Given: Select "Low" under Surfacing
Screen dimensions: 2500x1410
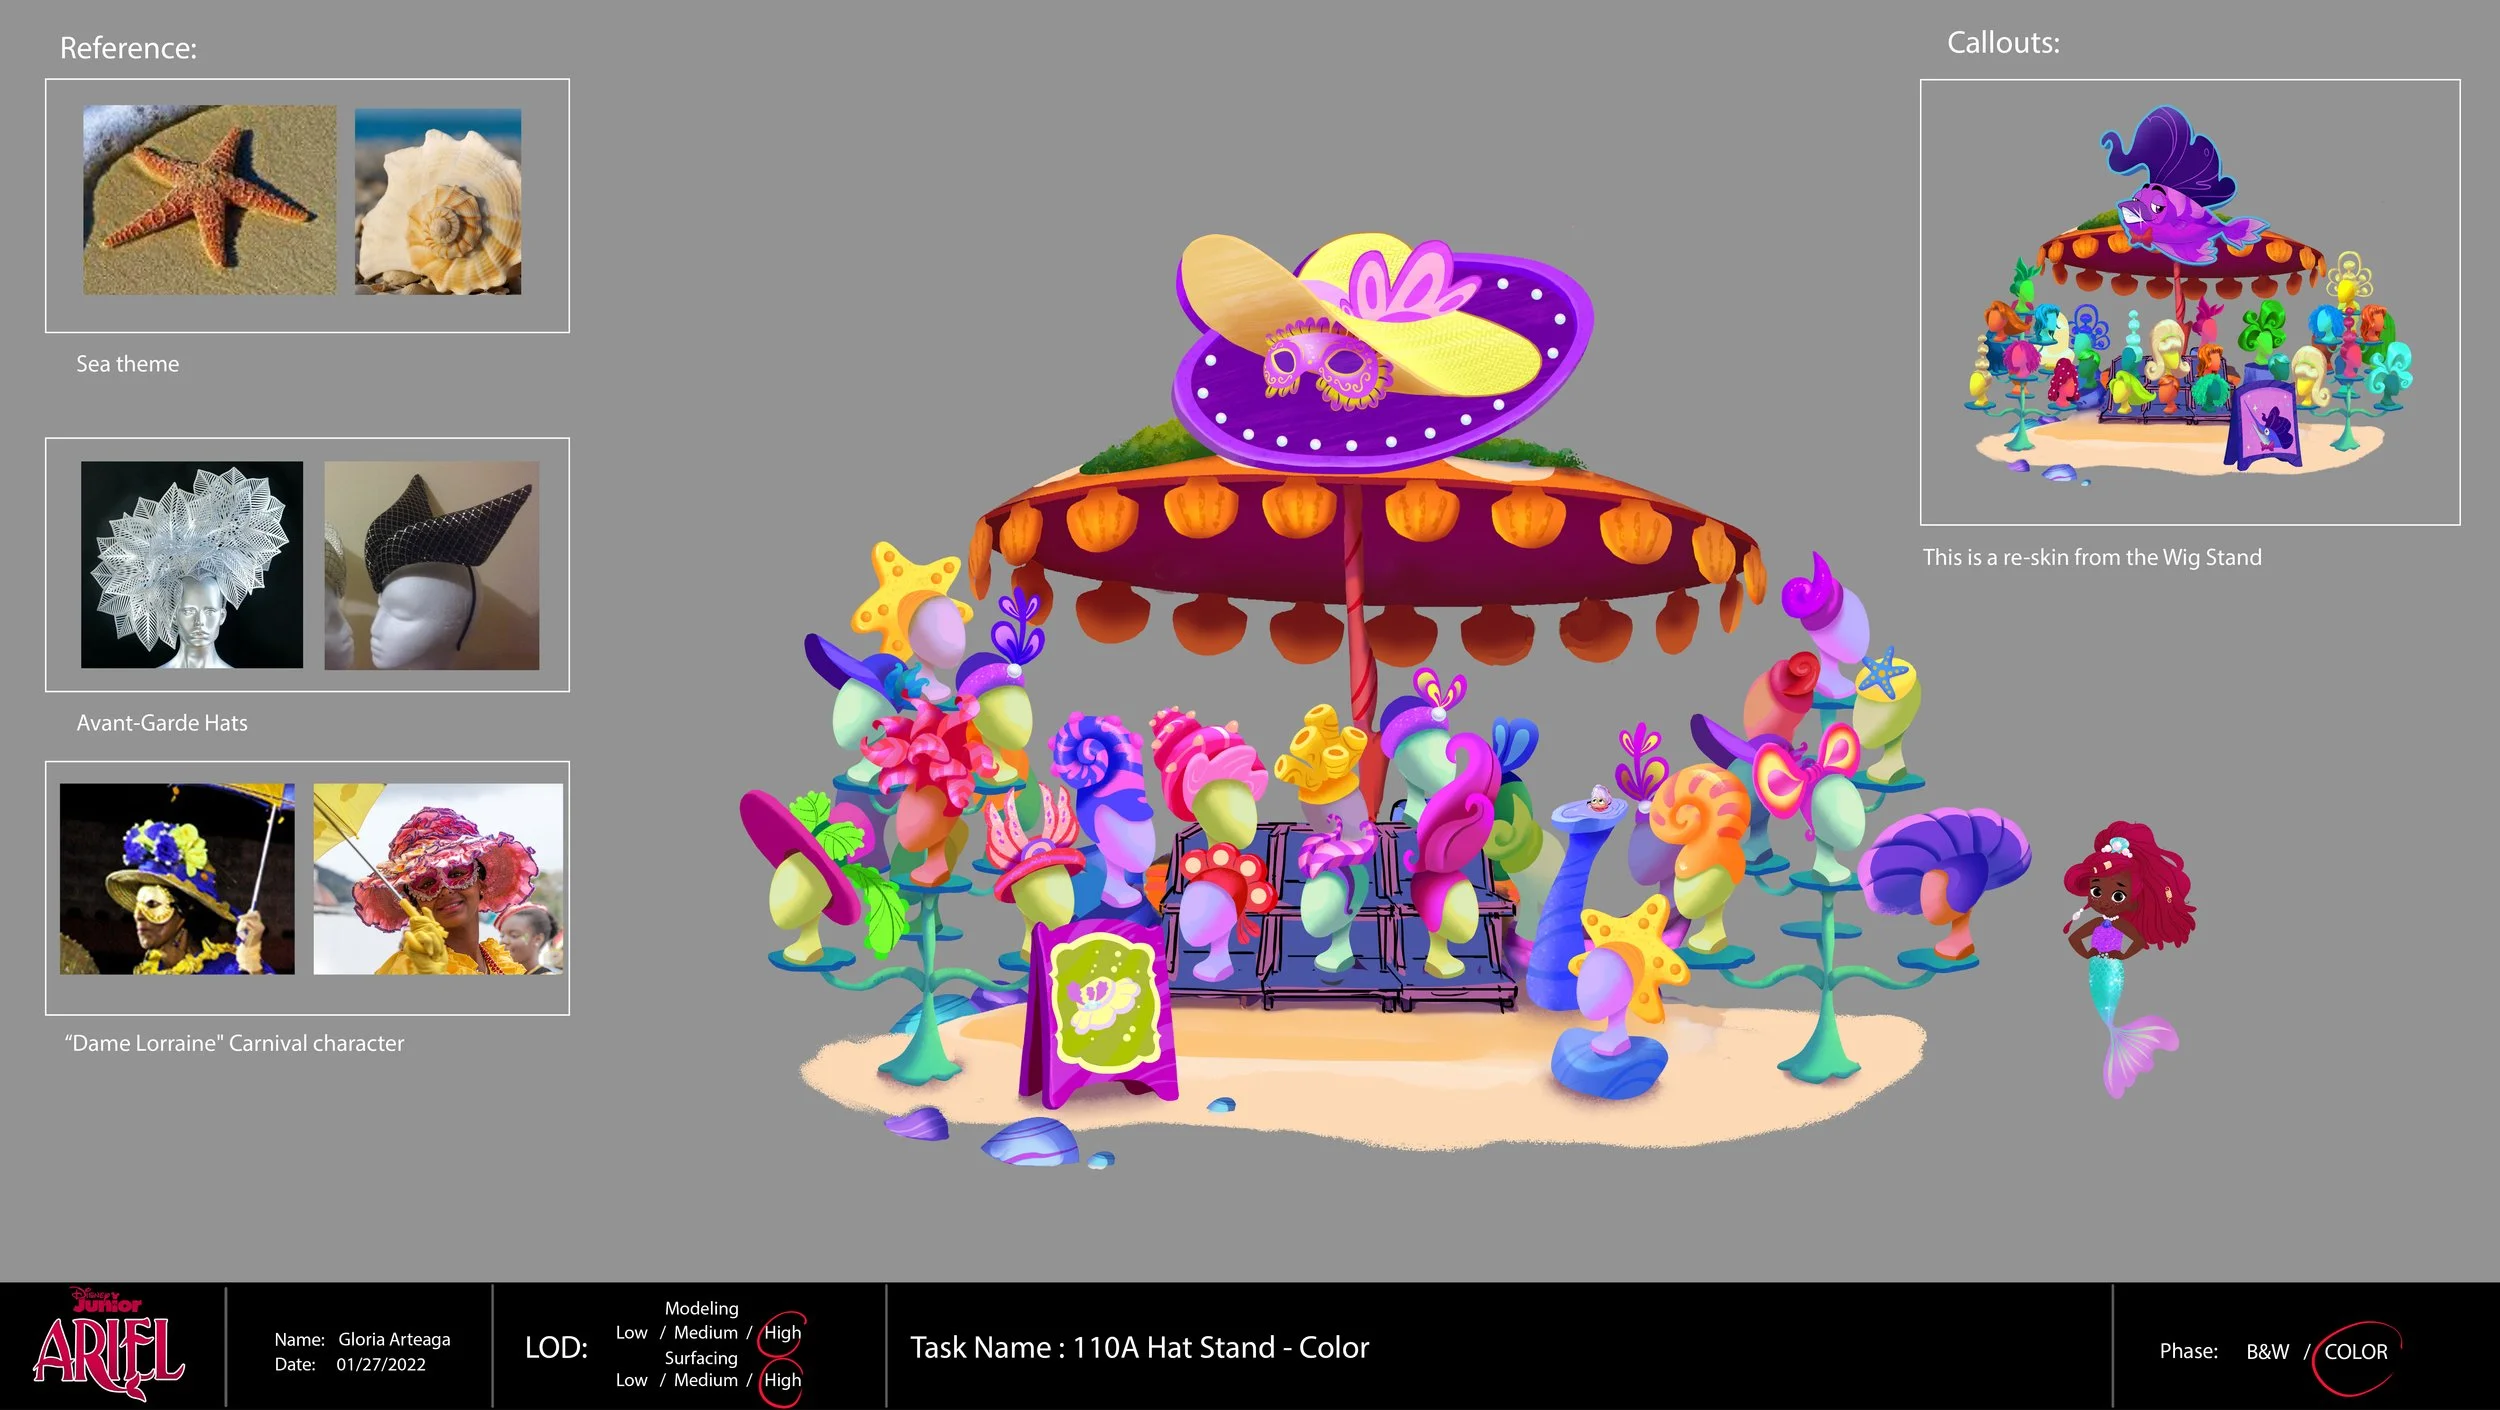Looking at the screenshot, I should tap(631, 1380).
